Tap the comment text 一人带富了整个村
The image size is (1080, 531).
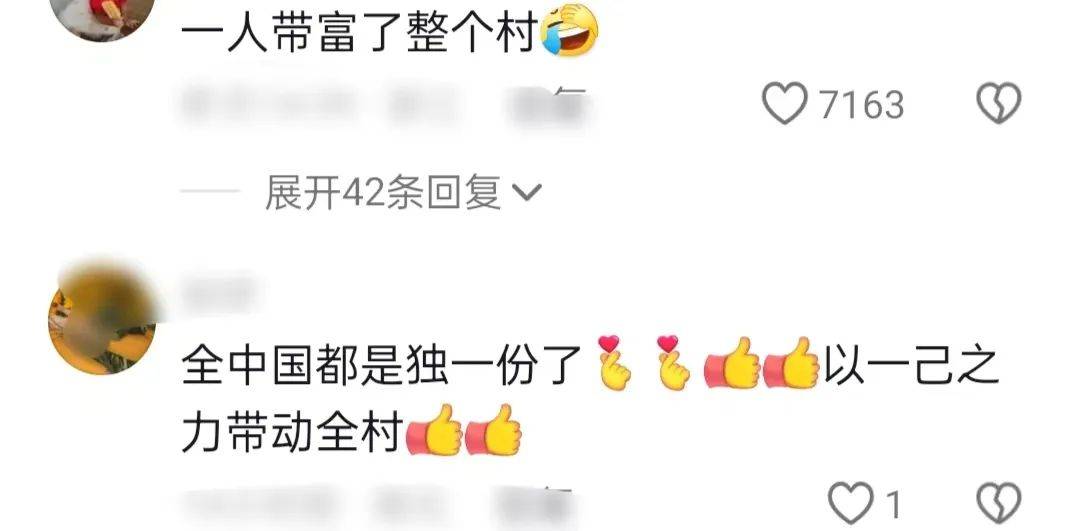coord(360,32)
